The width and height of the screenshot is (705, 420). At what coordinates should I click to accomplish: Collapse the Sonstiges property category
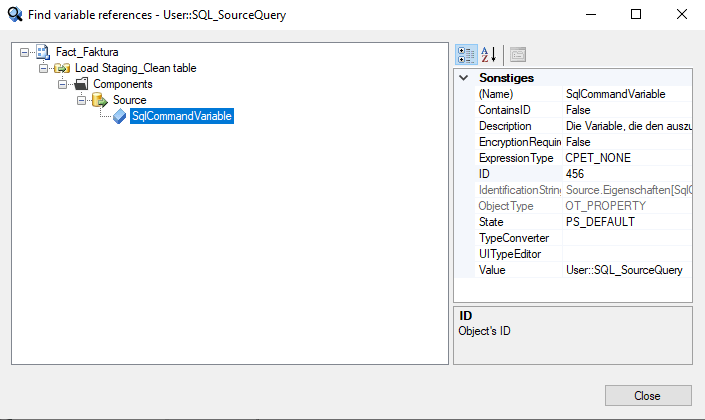coord(463,78)
